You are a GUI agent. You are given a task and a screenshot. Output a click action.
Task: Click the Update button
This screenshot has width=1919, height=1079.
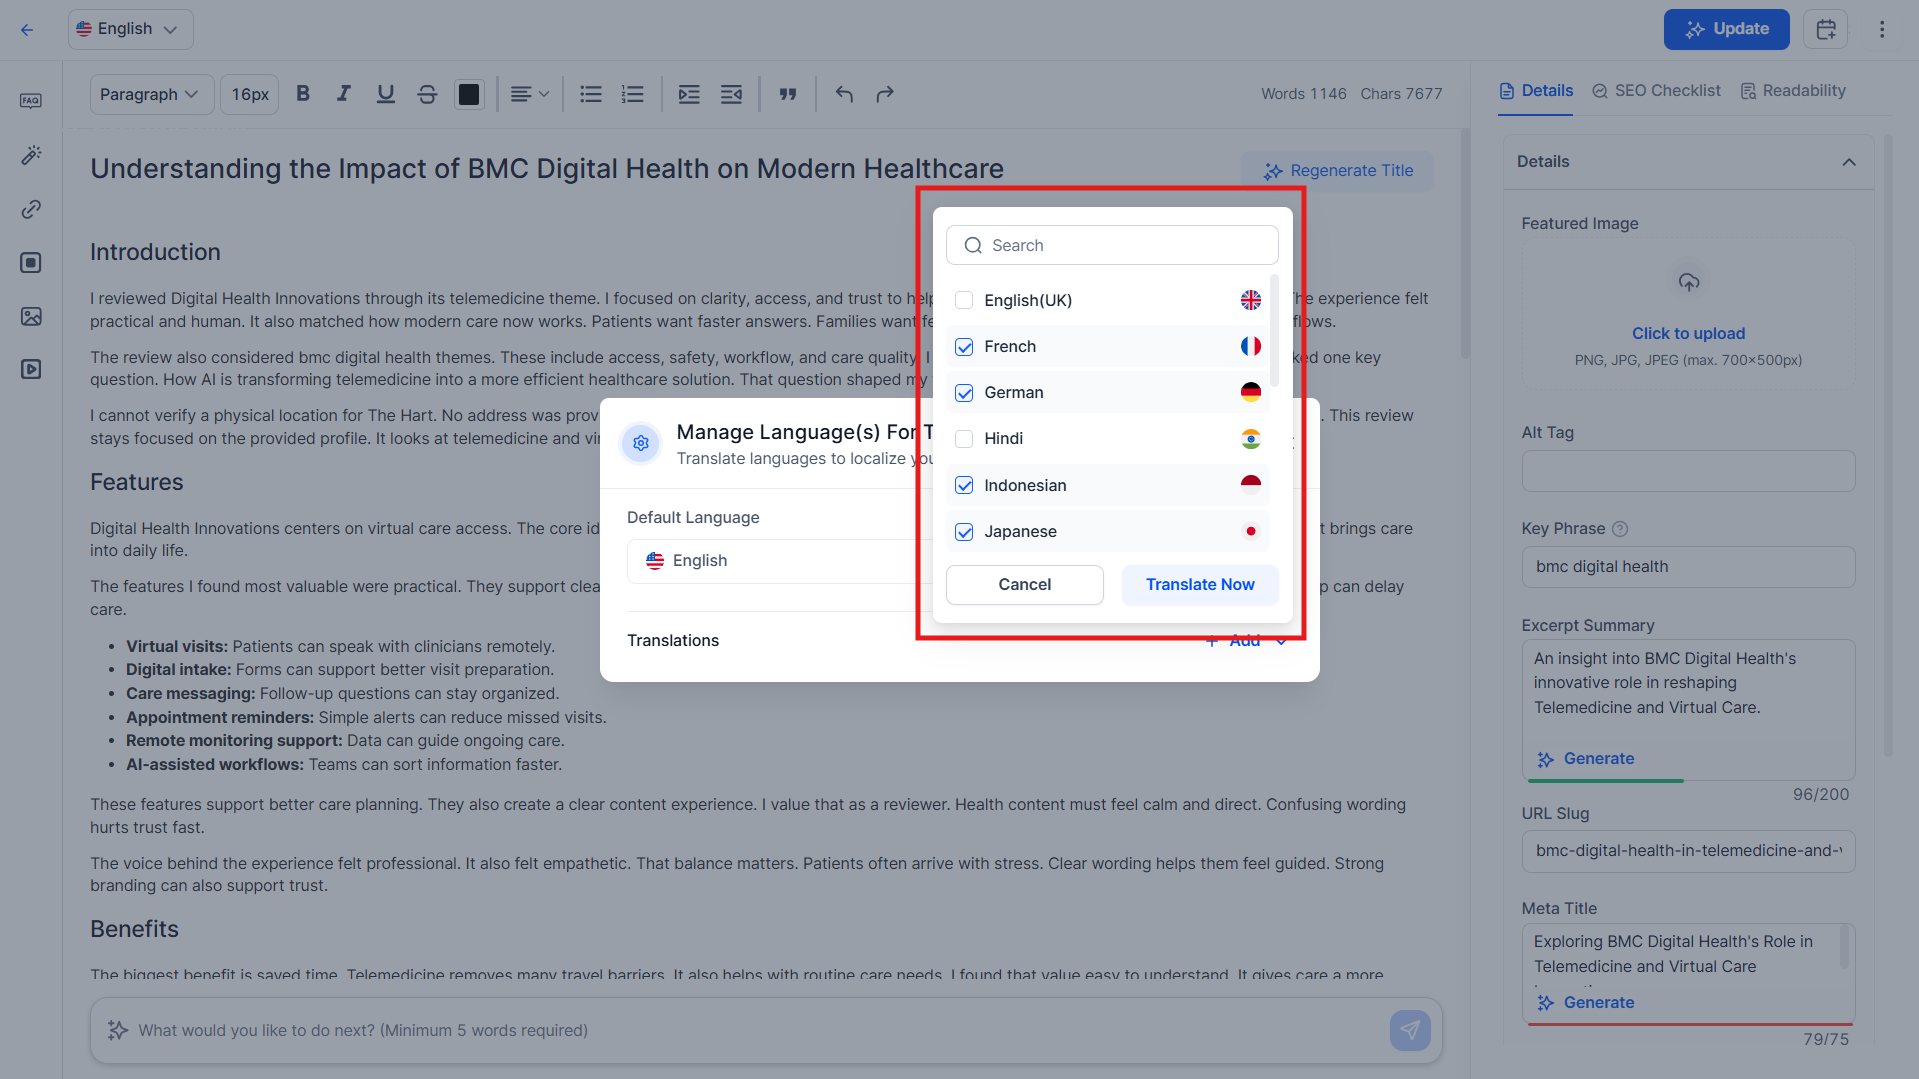click(1727, 29)
